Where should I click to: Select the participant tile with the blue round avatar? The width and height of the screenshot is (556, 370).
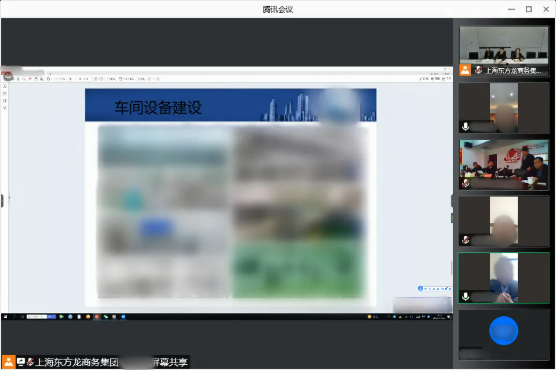pos(504,335)
